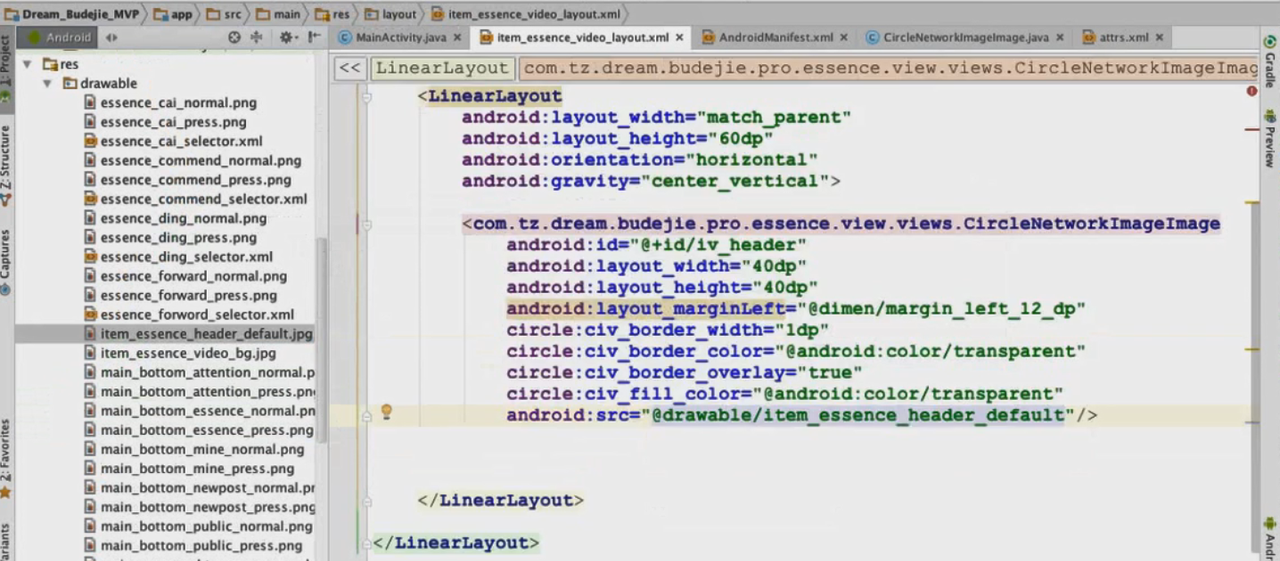Select essence_ding_normal.png file
This screenshot has width=1280, height=561.
click(175, 218)
